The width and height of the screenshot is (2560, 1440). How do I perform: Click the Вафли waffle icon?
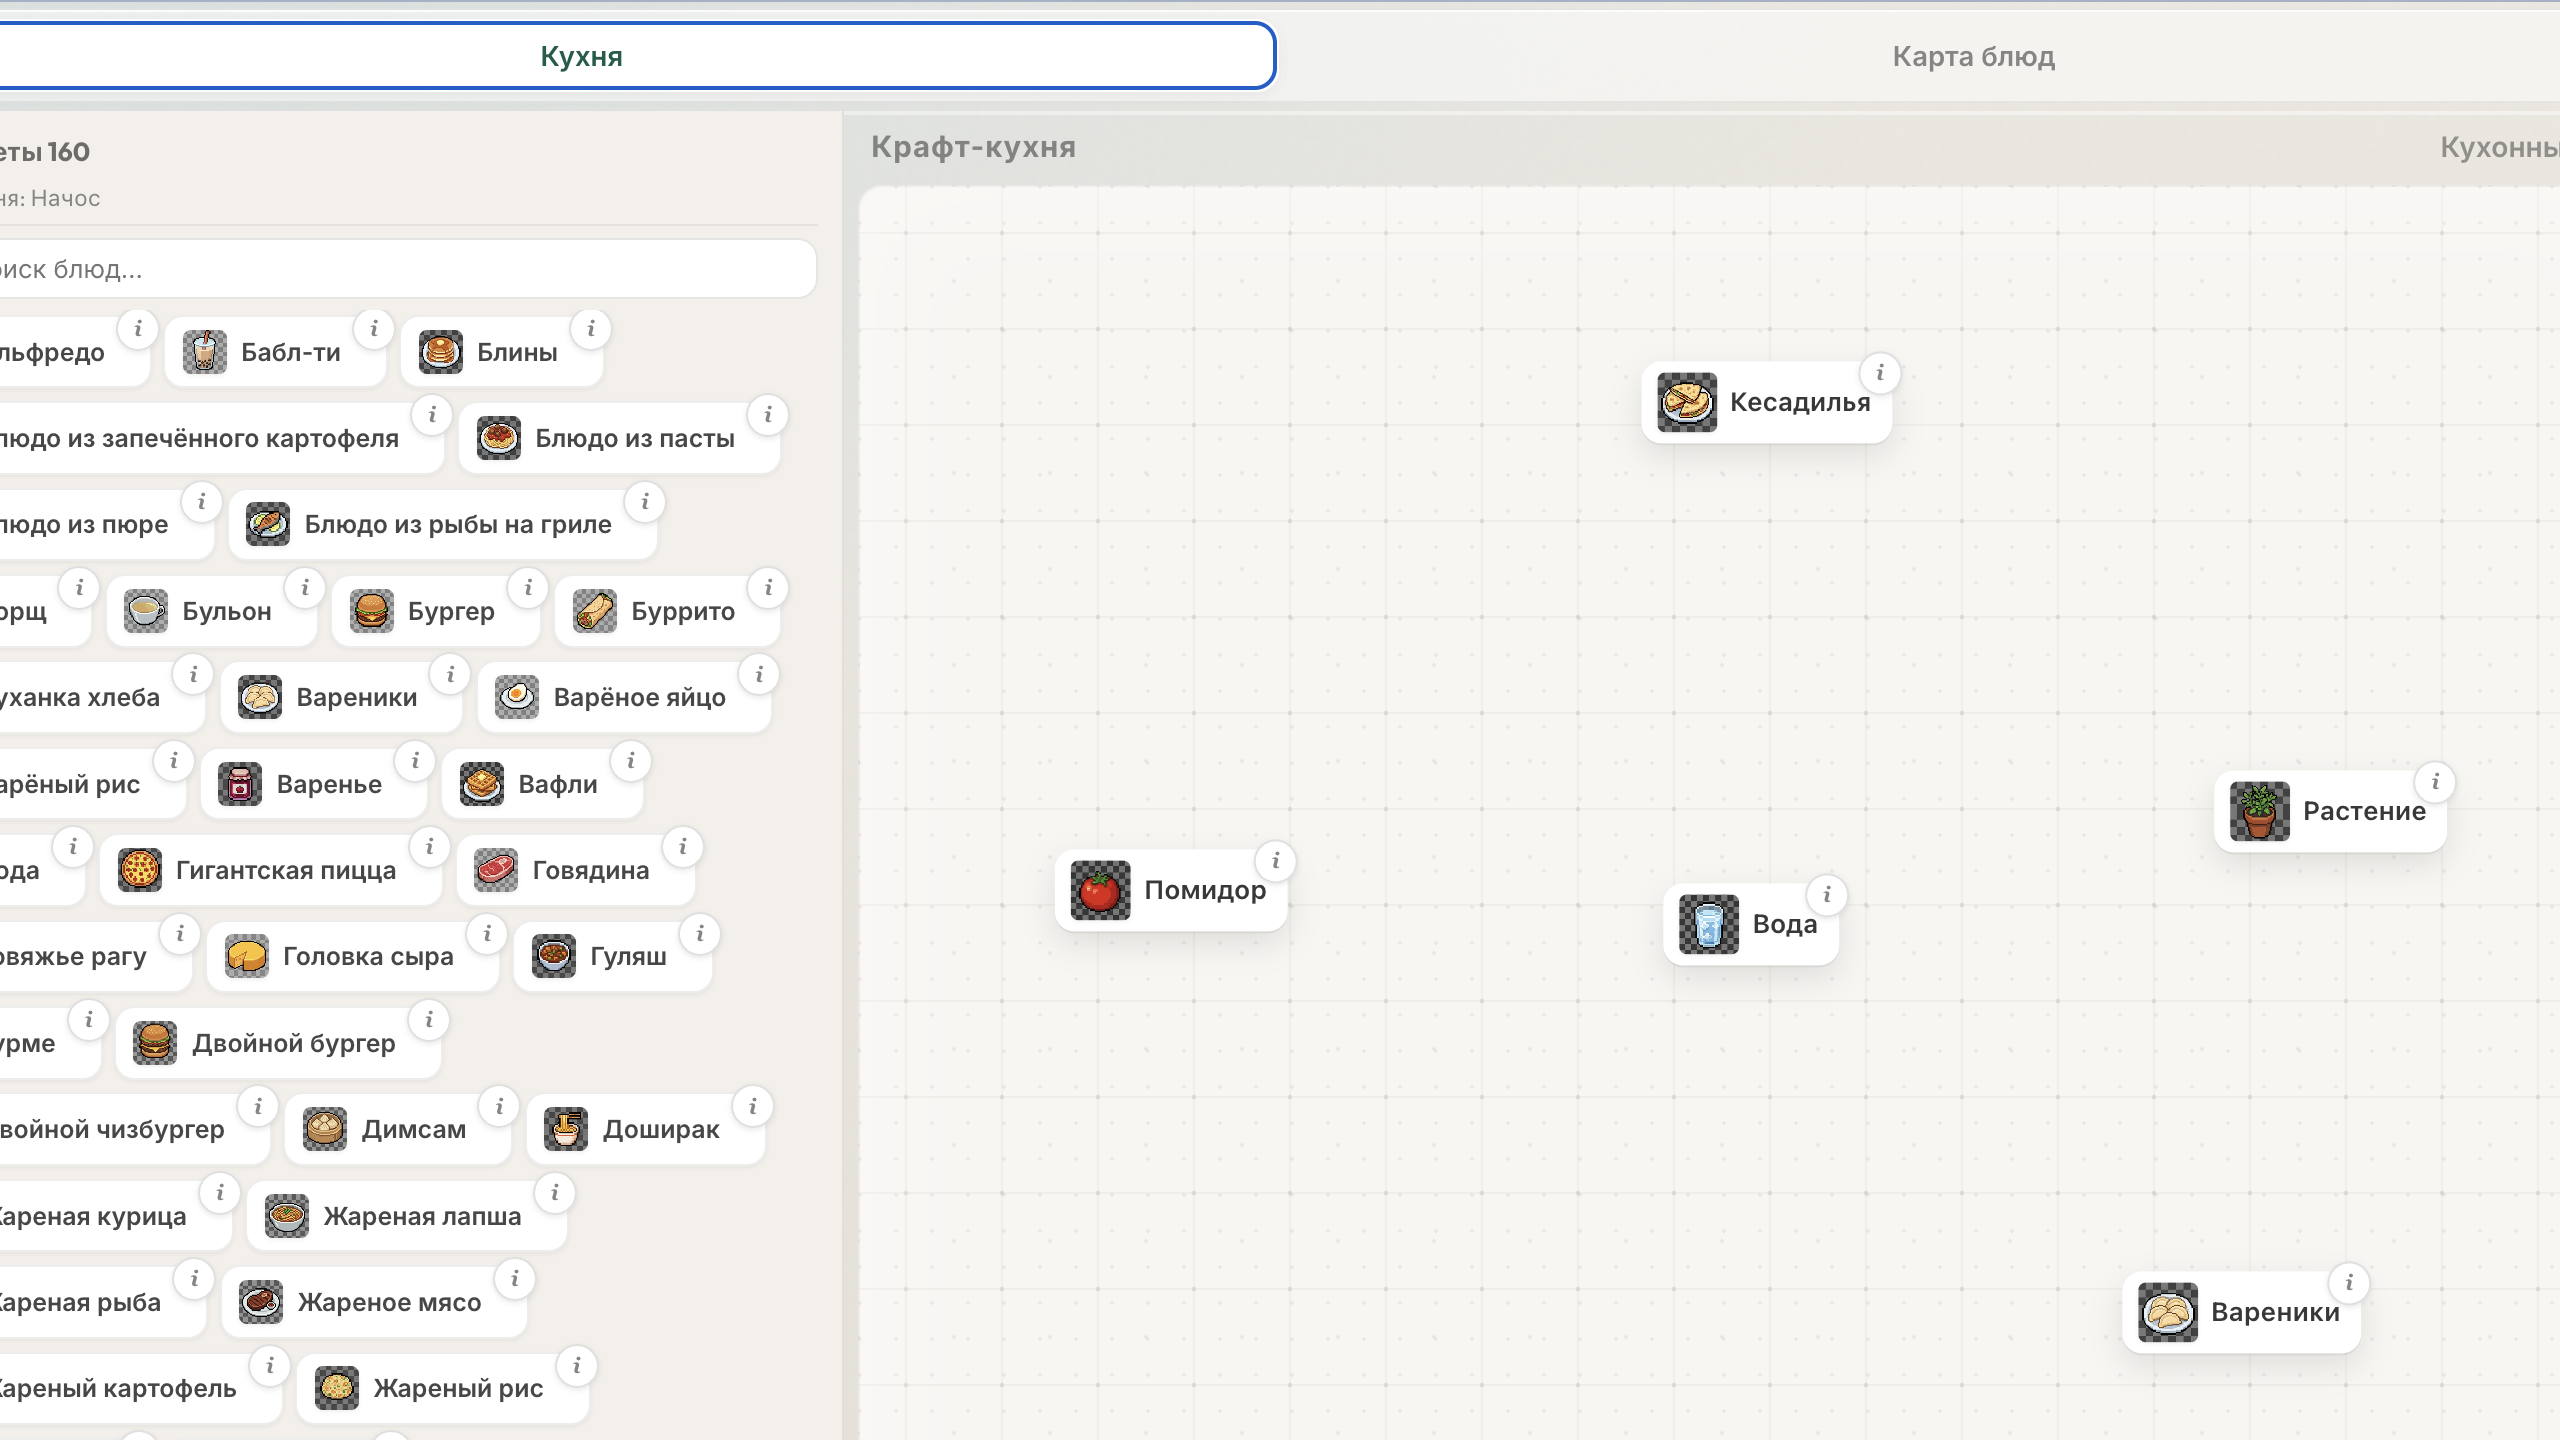coord(482,784)
